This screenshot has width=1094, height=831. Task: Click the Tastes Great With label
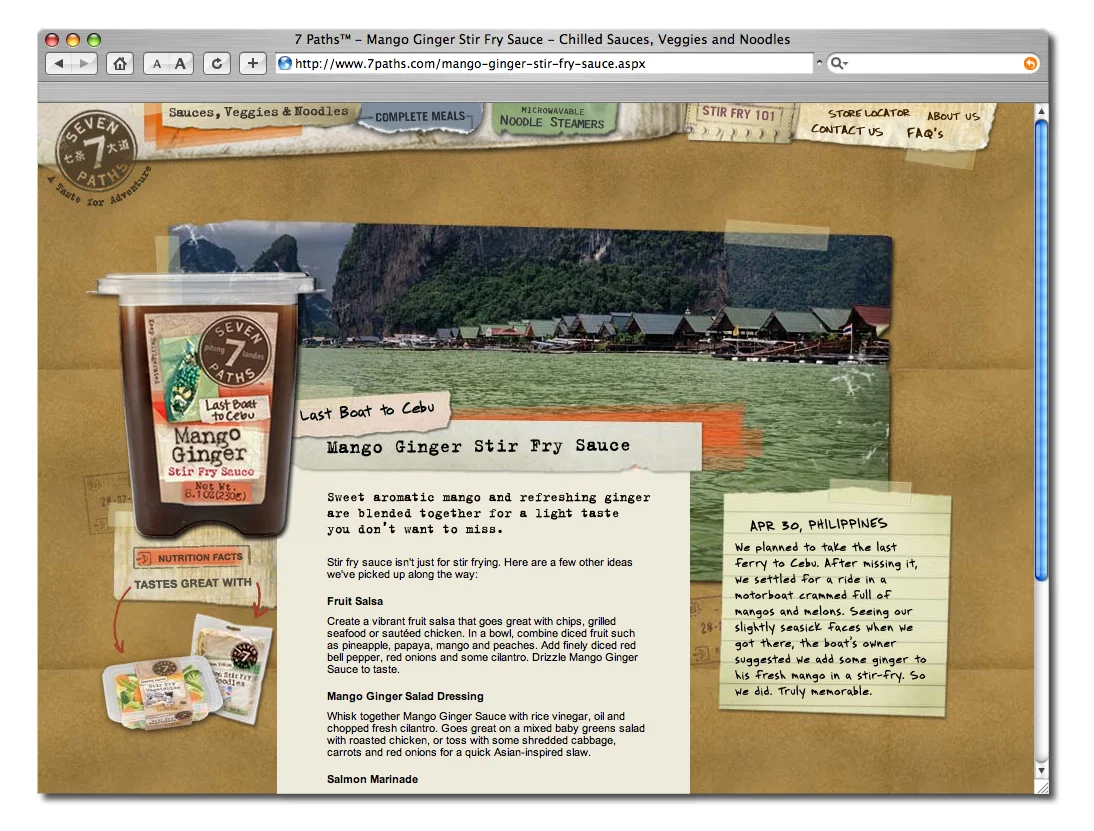point(193,583)
